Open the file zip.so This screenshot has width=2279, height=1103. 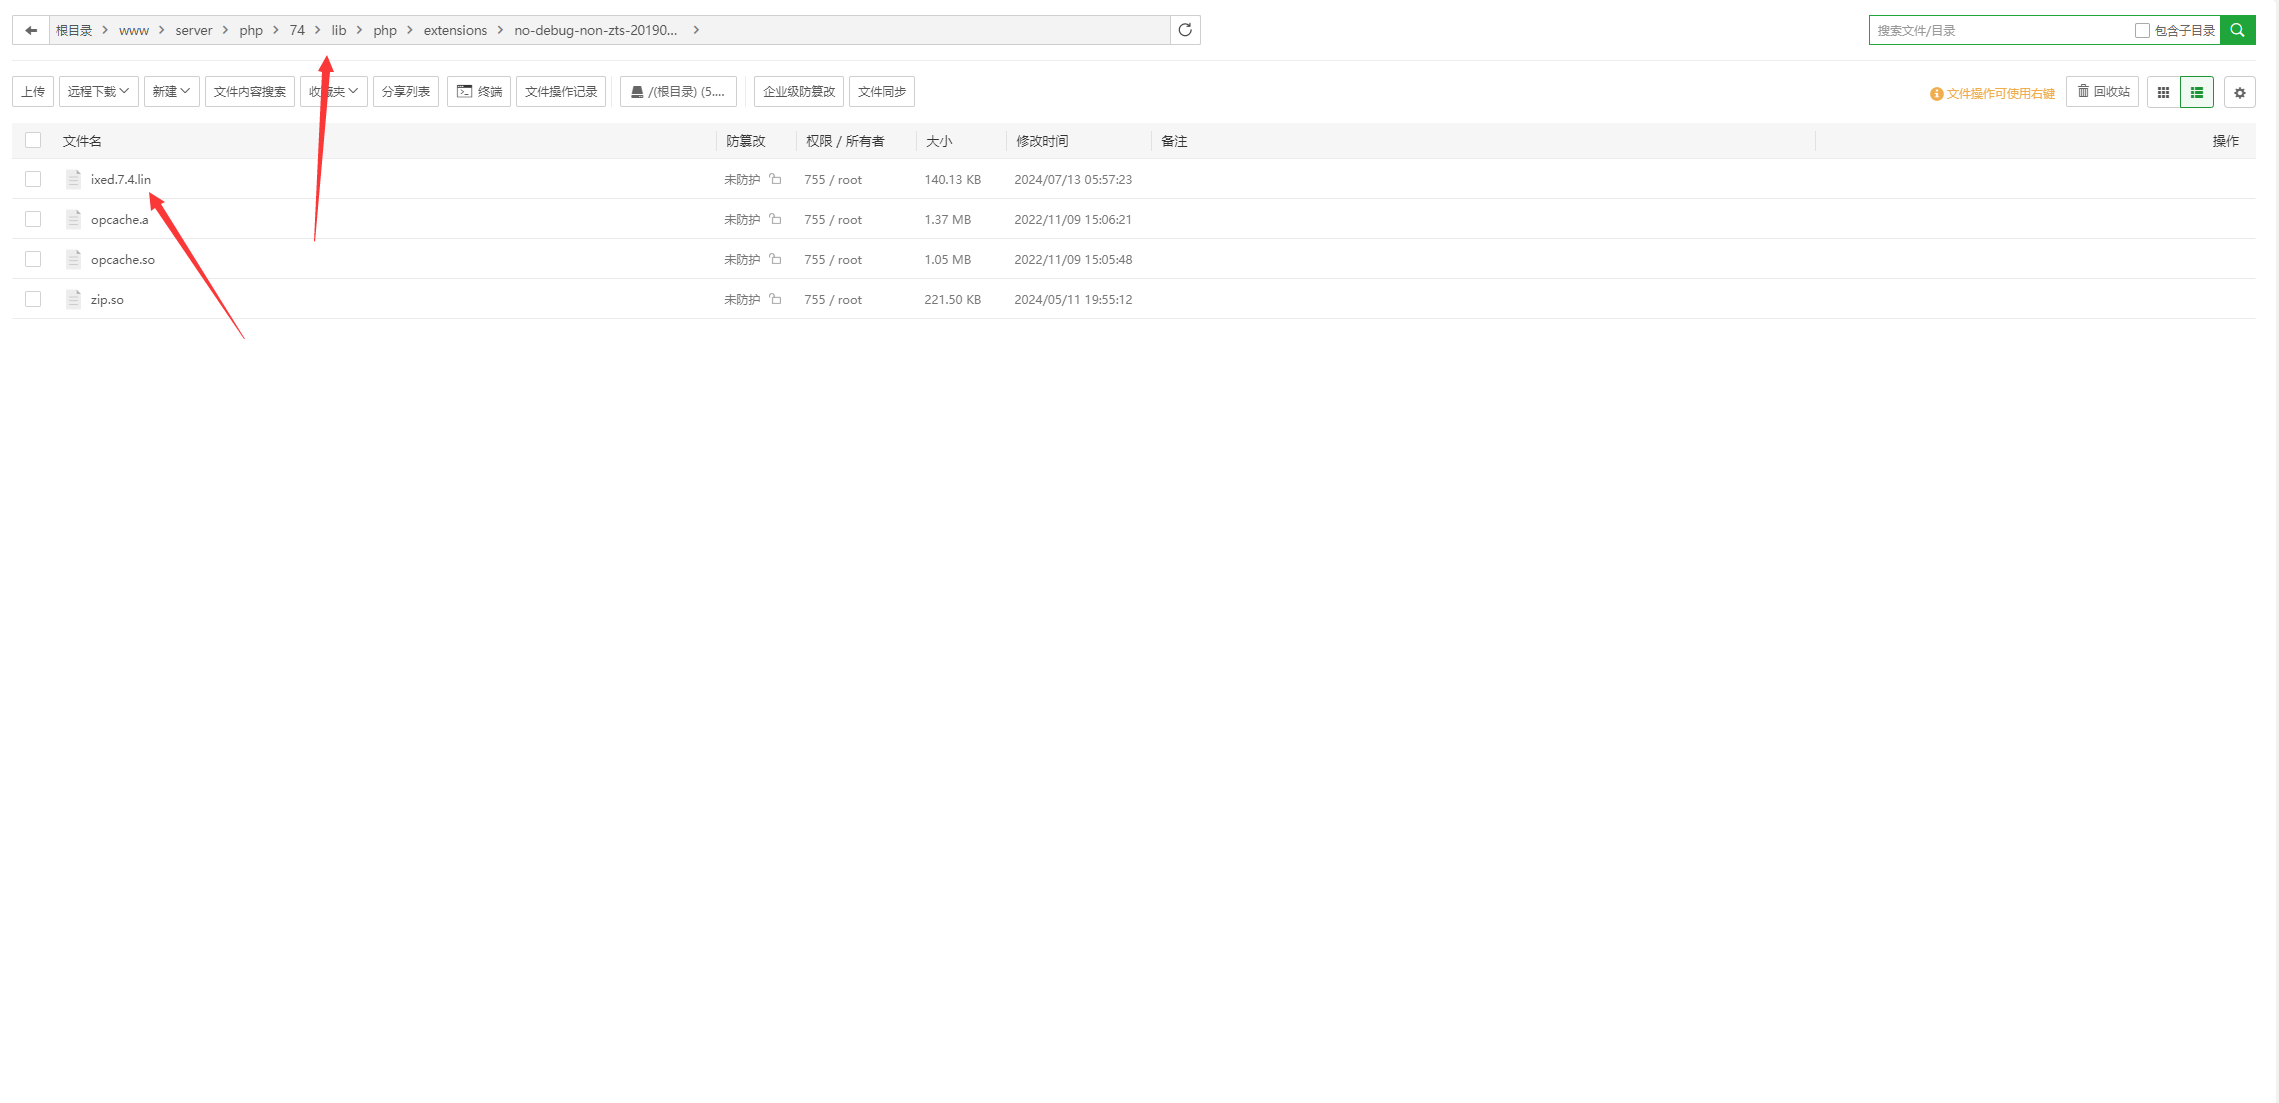(x=107, y=299)
